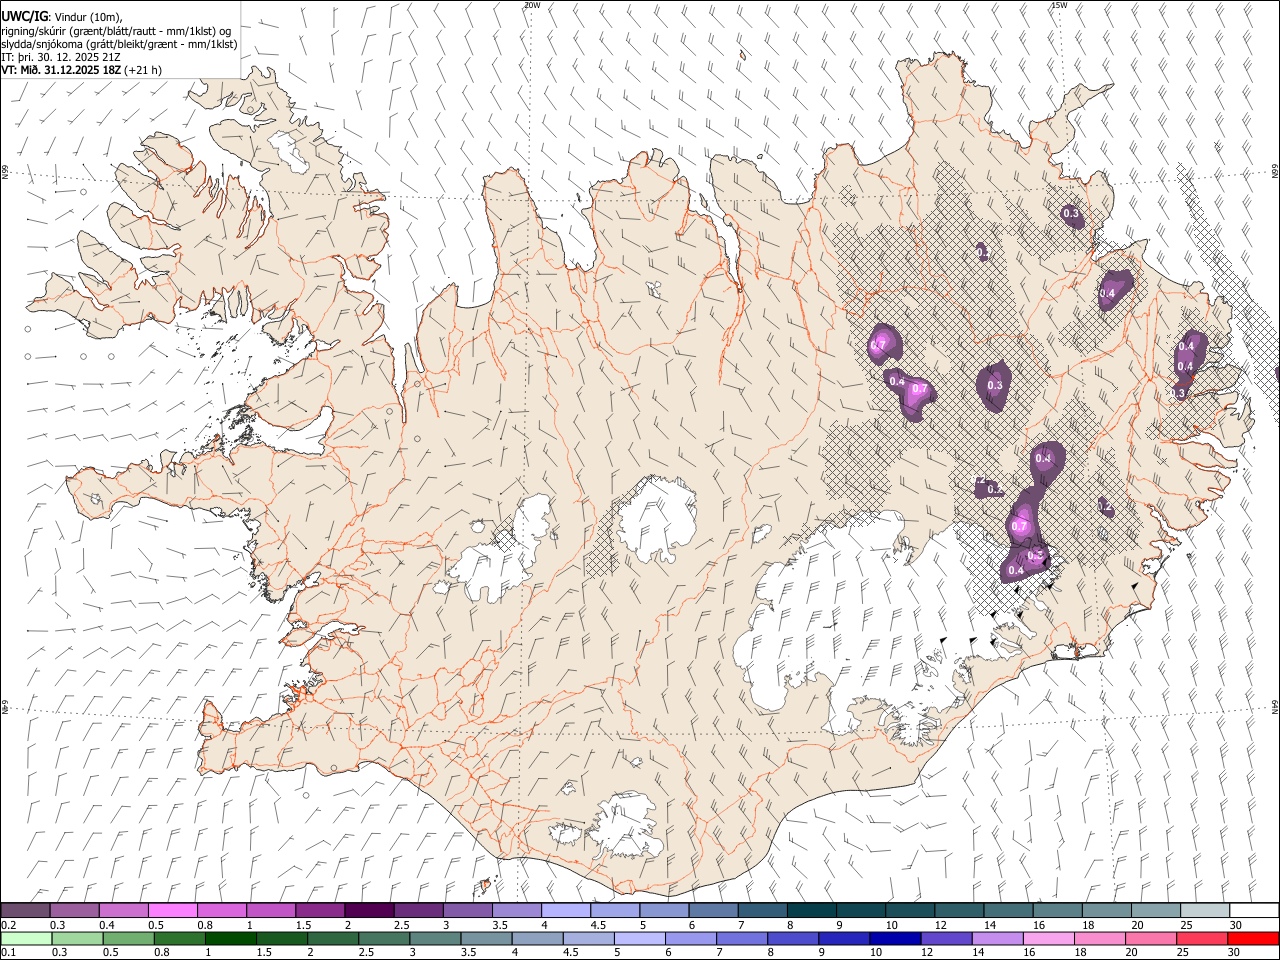Click the "20W" longitude label
Image resolution: width=1280 pixels, height=960 pixels.
[x=532, y=5]
